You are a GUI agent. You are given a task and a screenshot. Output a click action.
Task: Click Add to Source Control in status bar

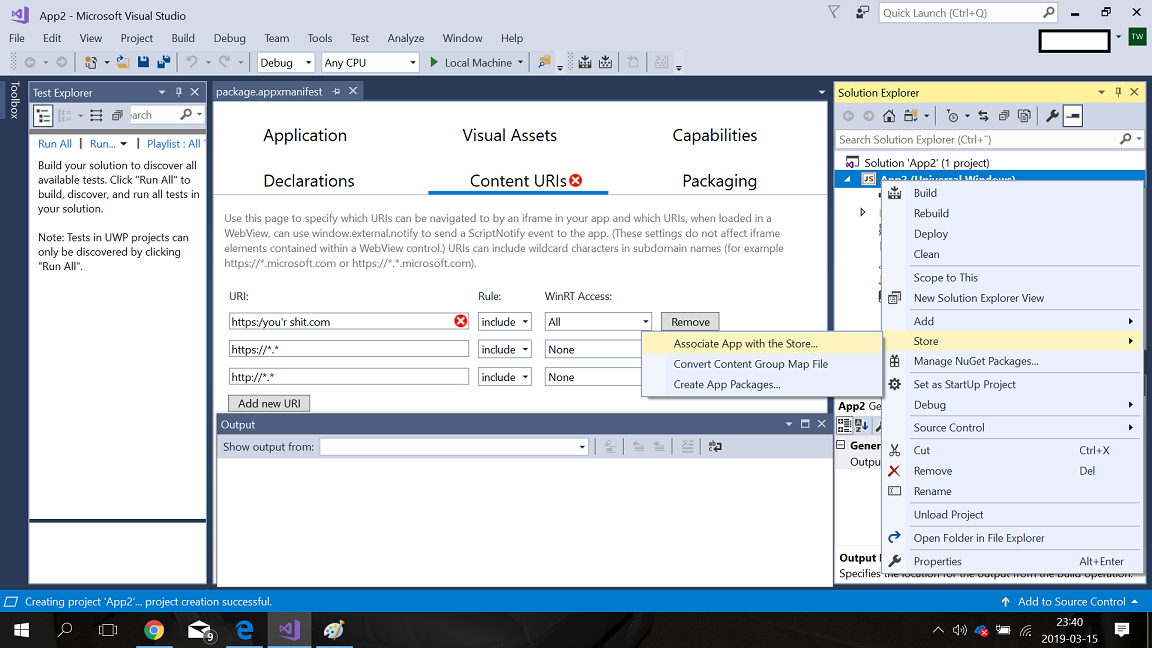click(x=1071, y=601)
